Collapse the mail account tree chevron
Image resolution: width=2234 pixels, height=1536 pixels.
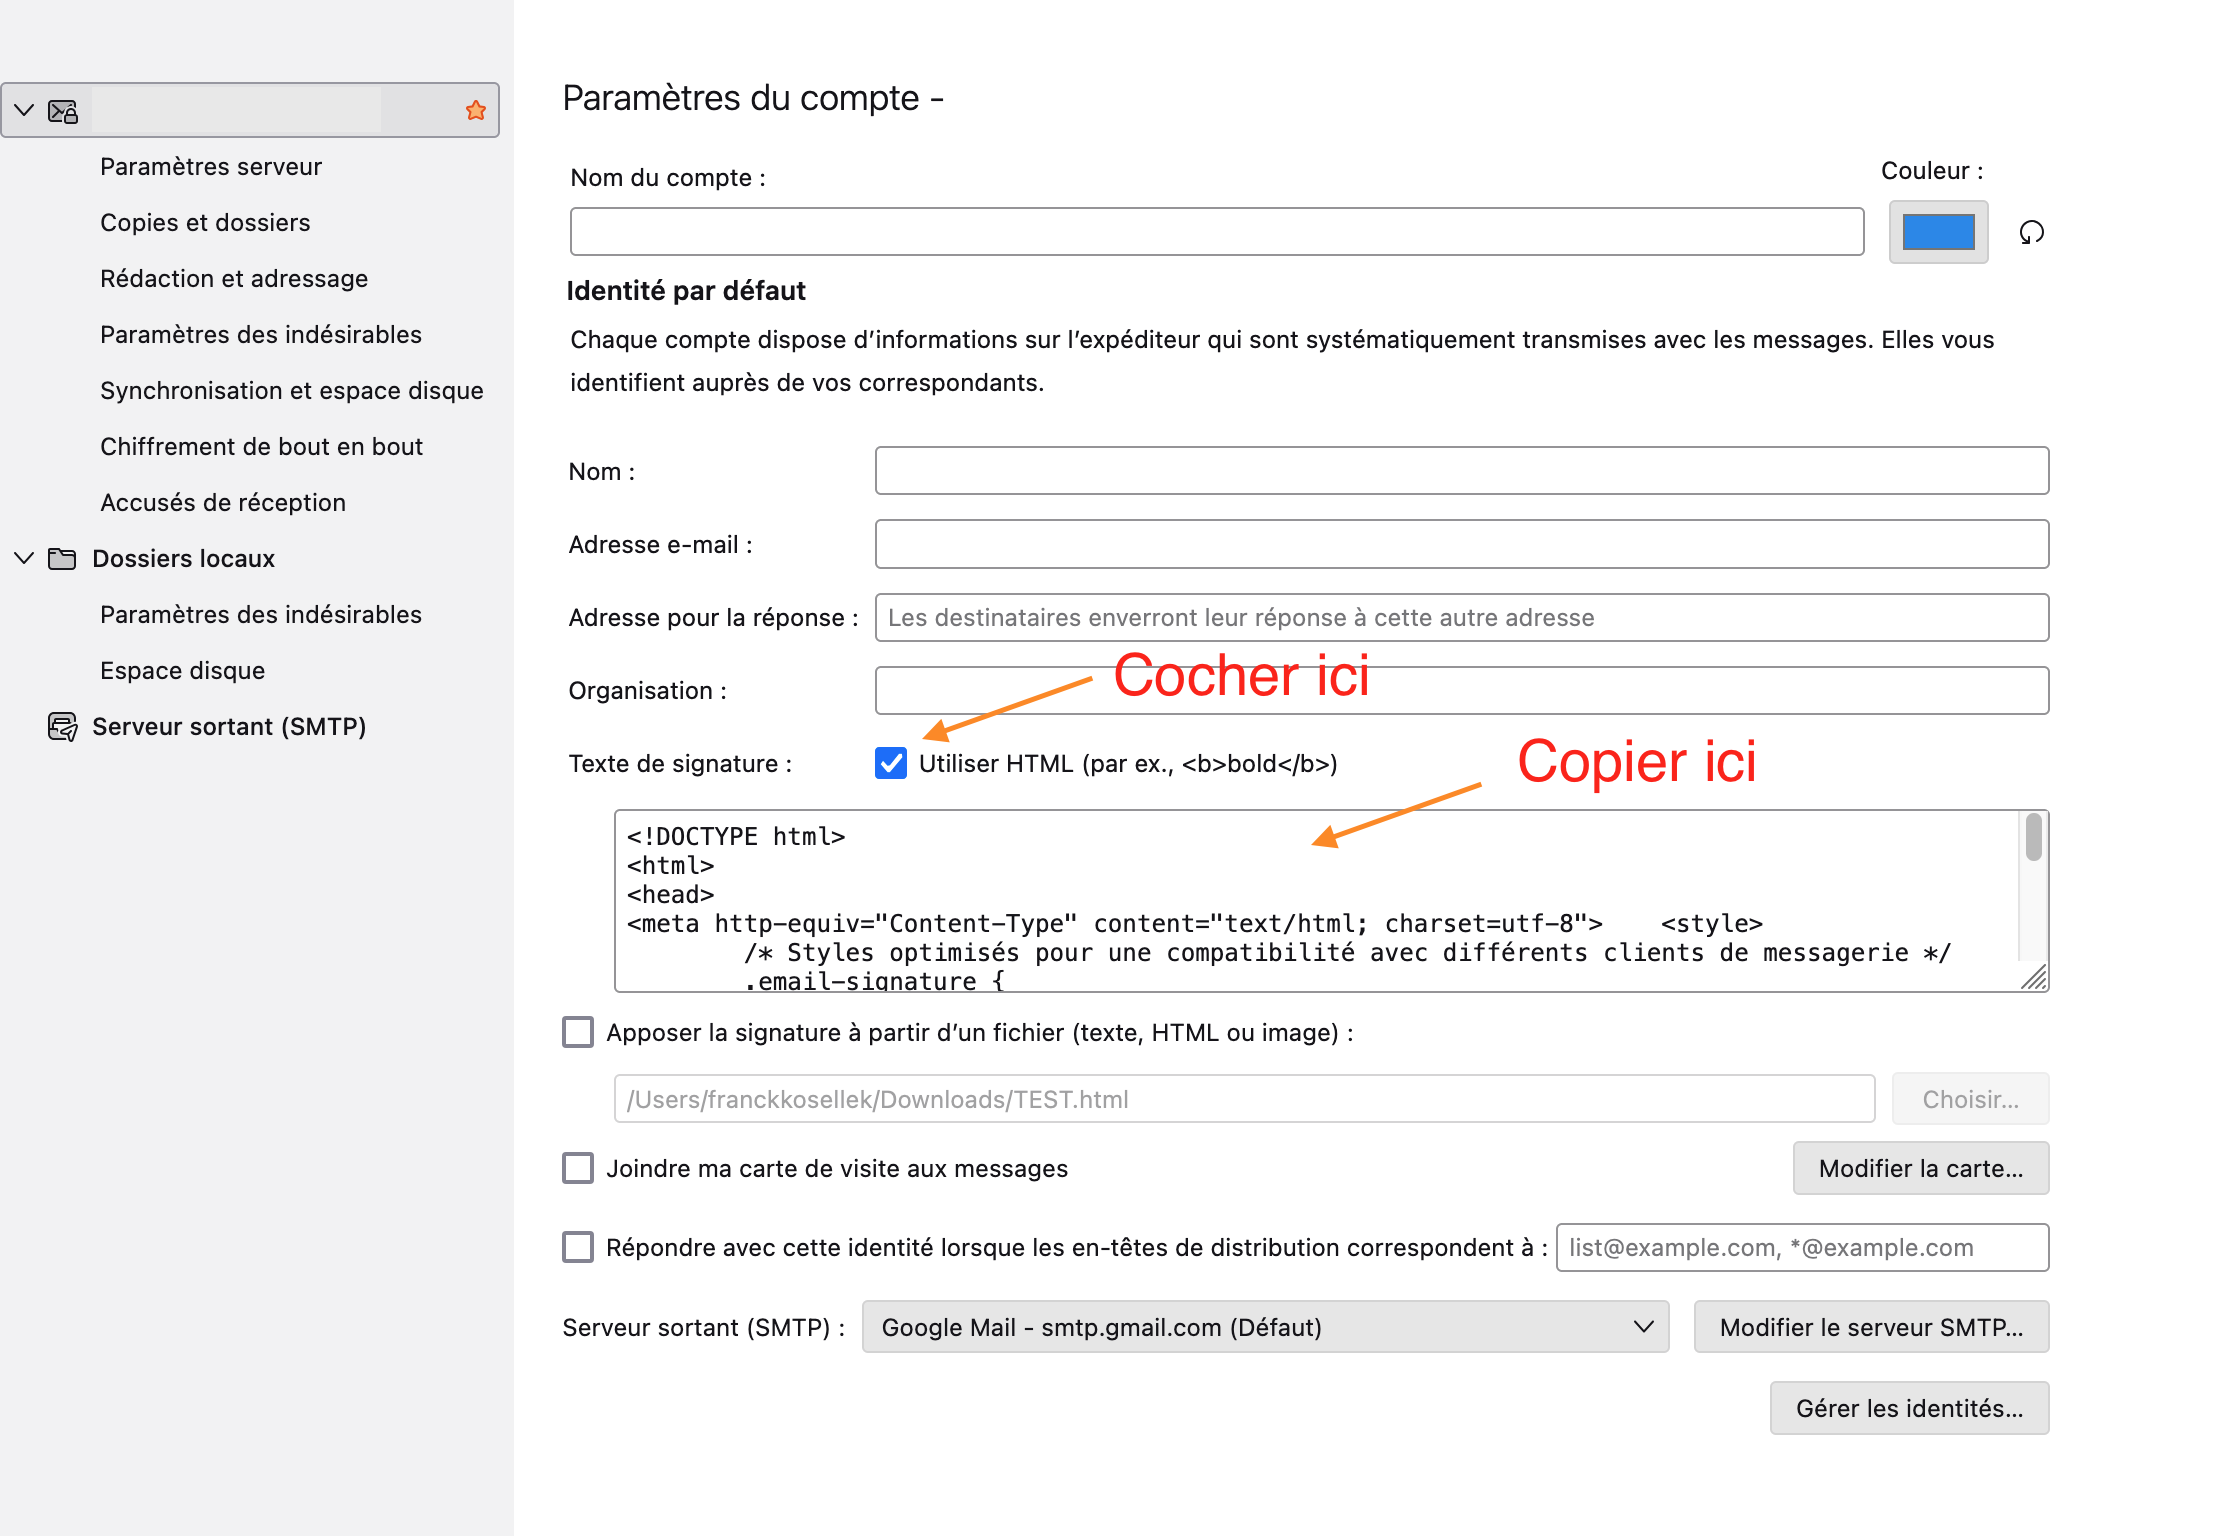point(24,111)
